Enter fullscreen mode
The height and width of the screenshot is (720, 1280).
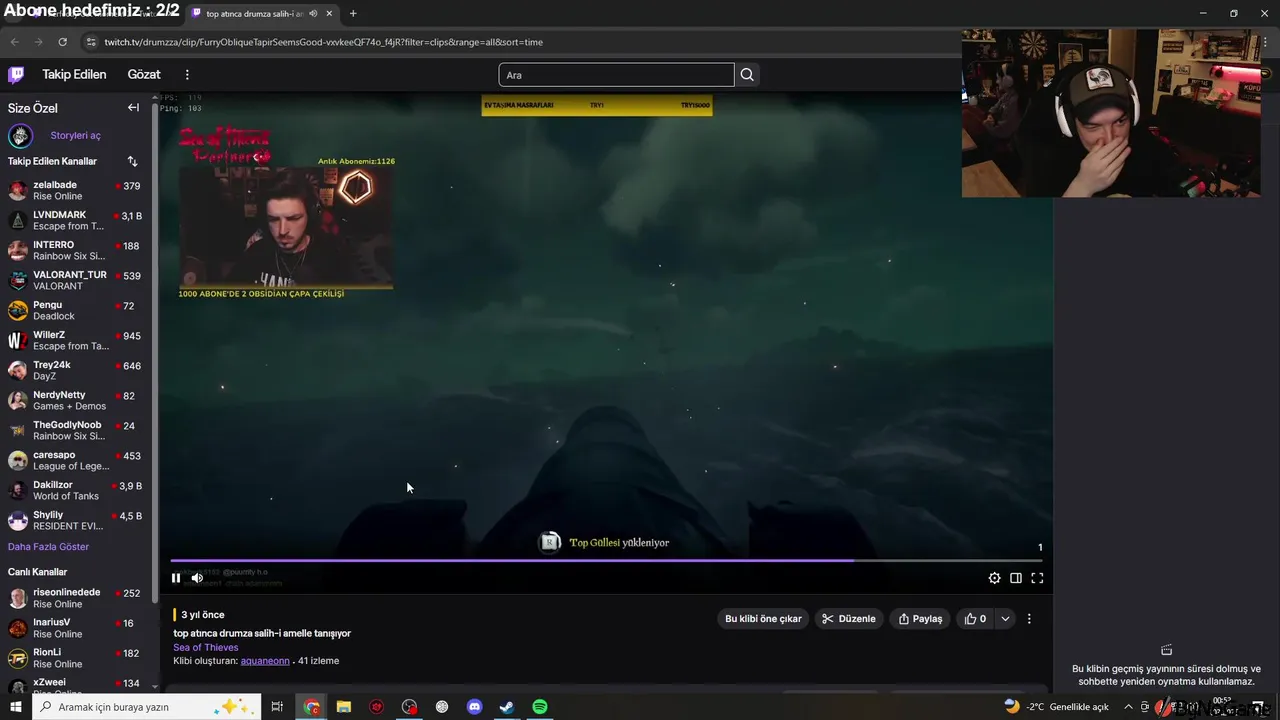click(1037, 578)
